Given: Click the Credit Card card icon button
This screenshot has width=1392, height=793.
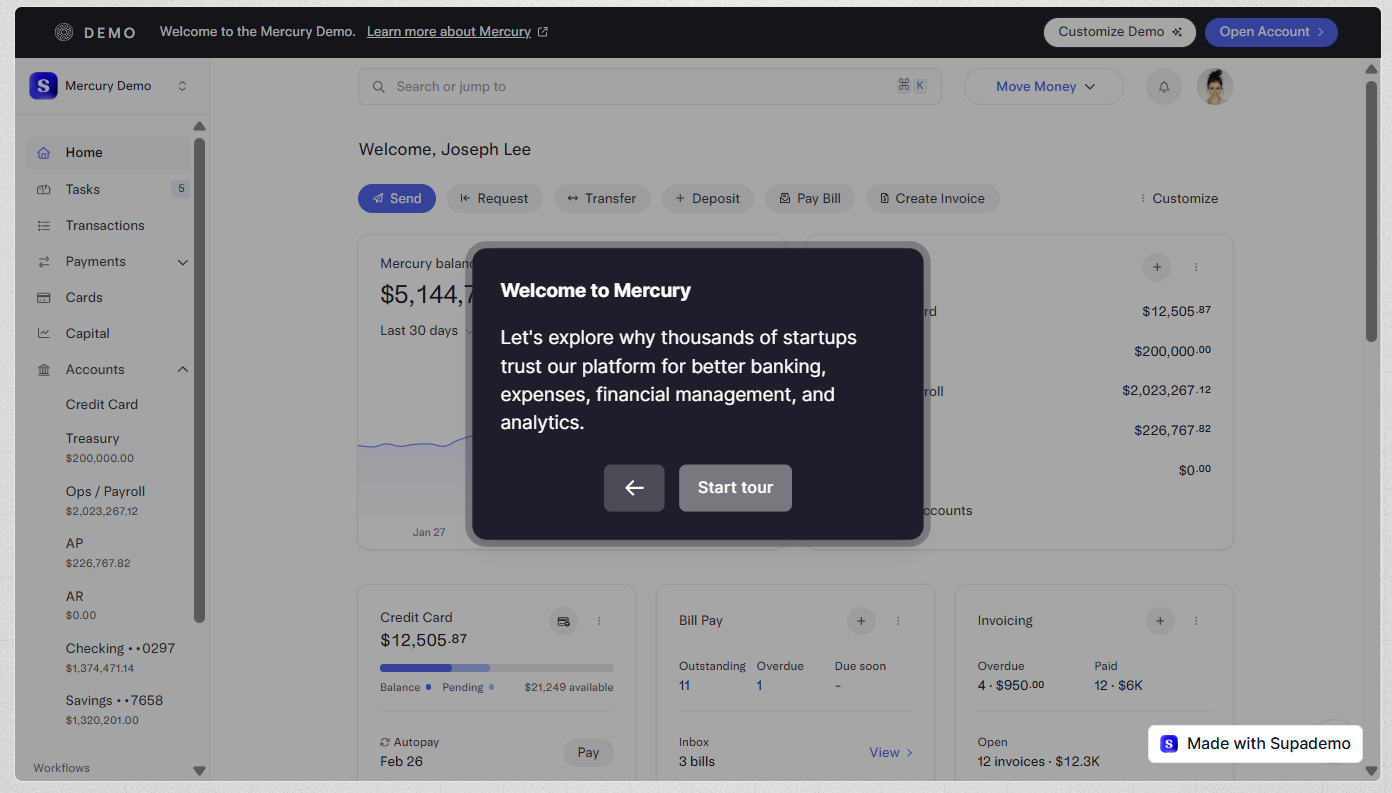Looking at the screenshot, I should 564,621.
